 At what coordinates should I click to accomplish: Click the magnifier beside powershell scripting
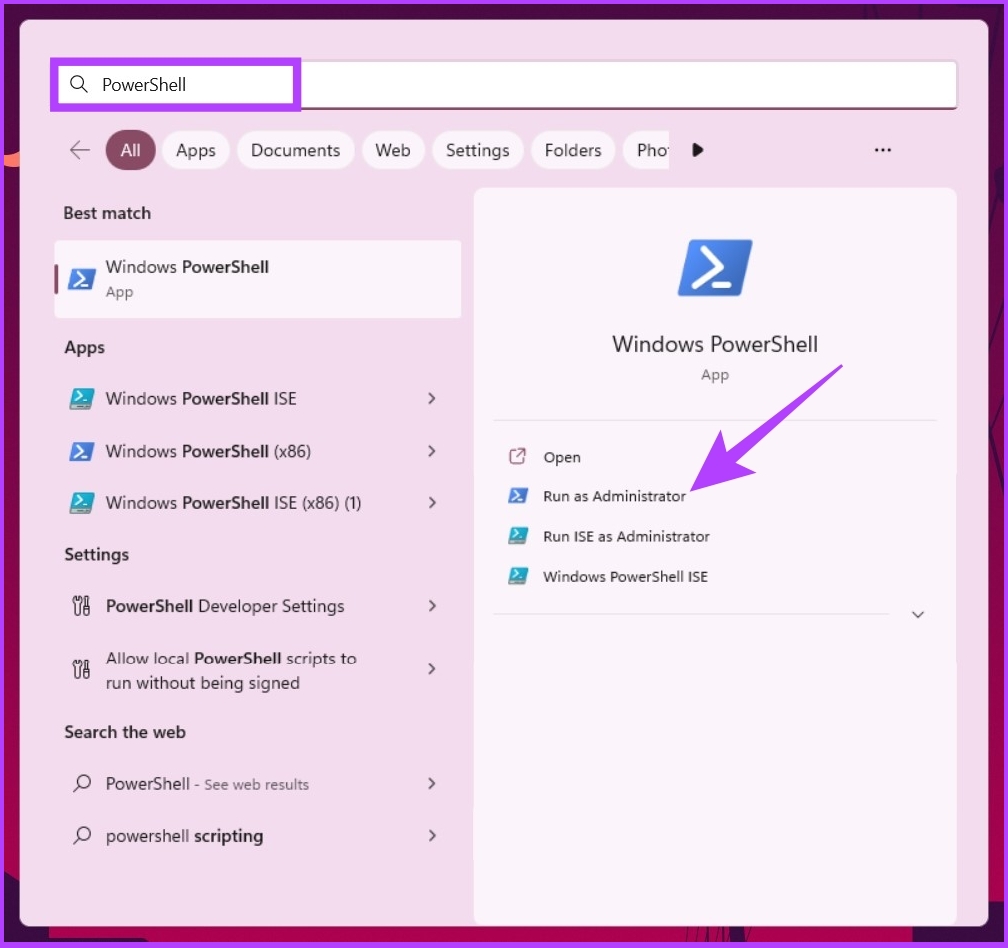[82, 835]
